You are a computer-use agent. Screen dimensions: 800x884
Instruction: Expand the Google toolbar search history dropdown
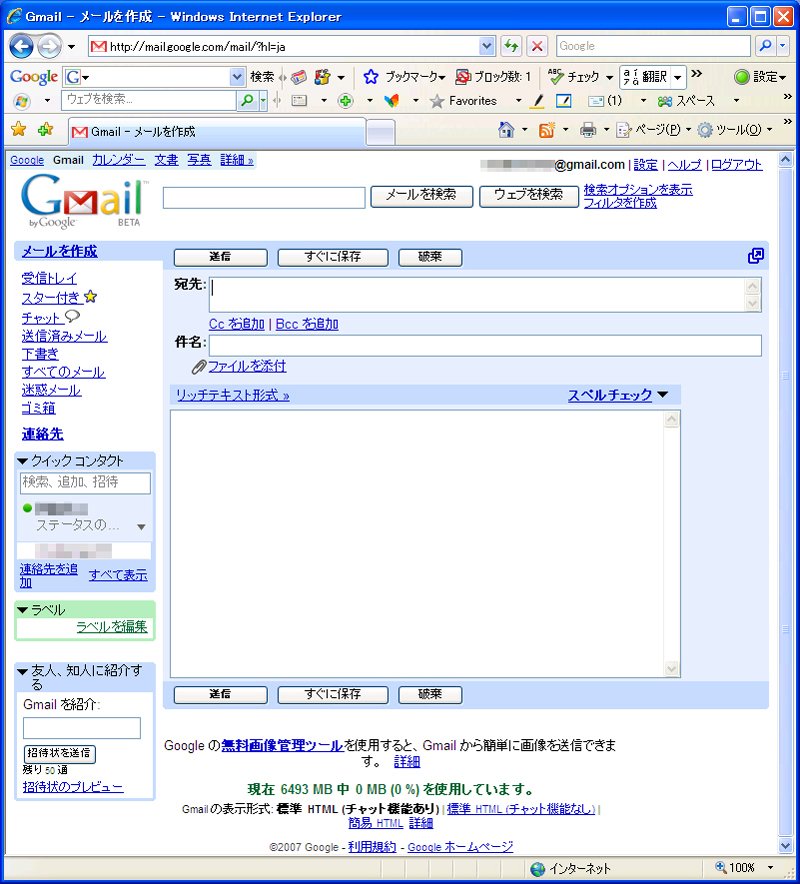tap(238, 77)
